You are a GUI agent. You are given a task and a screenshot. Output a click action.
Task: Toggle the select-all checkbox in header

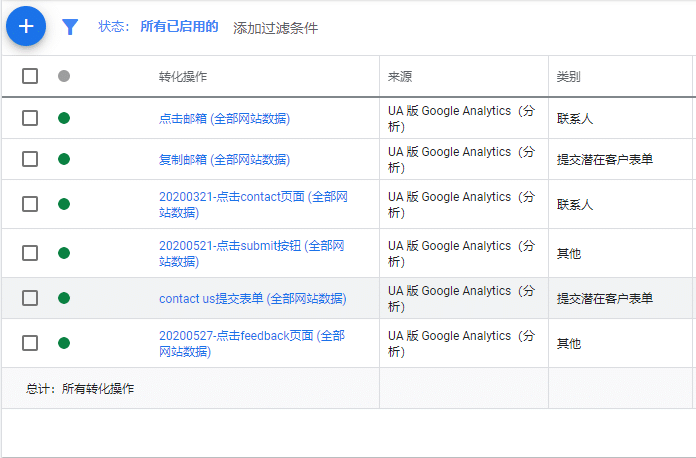coord(30,76)
